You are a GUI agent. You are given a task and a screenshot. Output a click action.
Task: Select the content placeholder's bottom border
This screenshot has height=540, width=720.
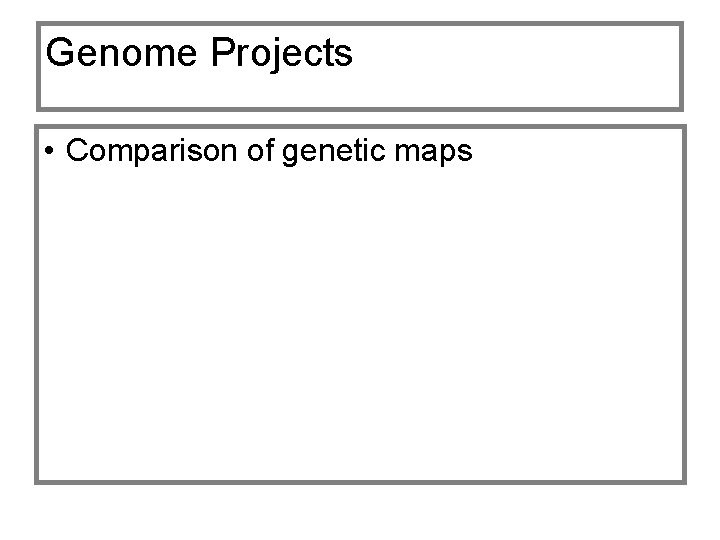coord(360,482)
